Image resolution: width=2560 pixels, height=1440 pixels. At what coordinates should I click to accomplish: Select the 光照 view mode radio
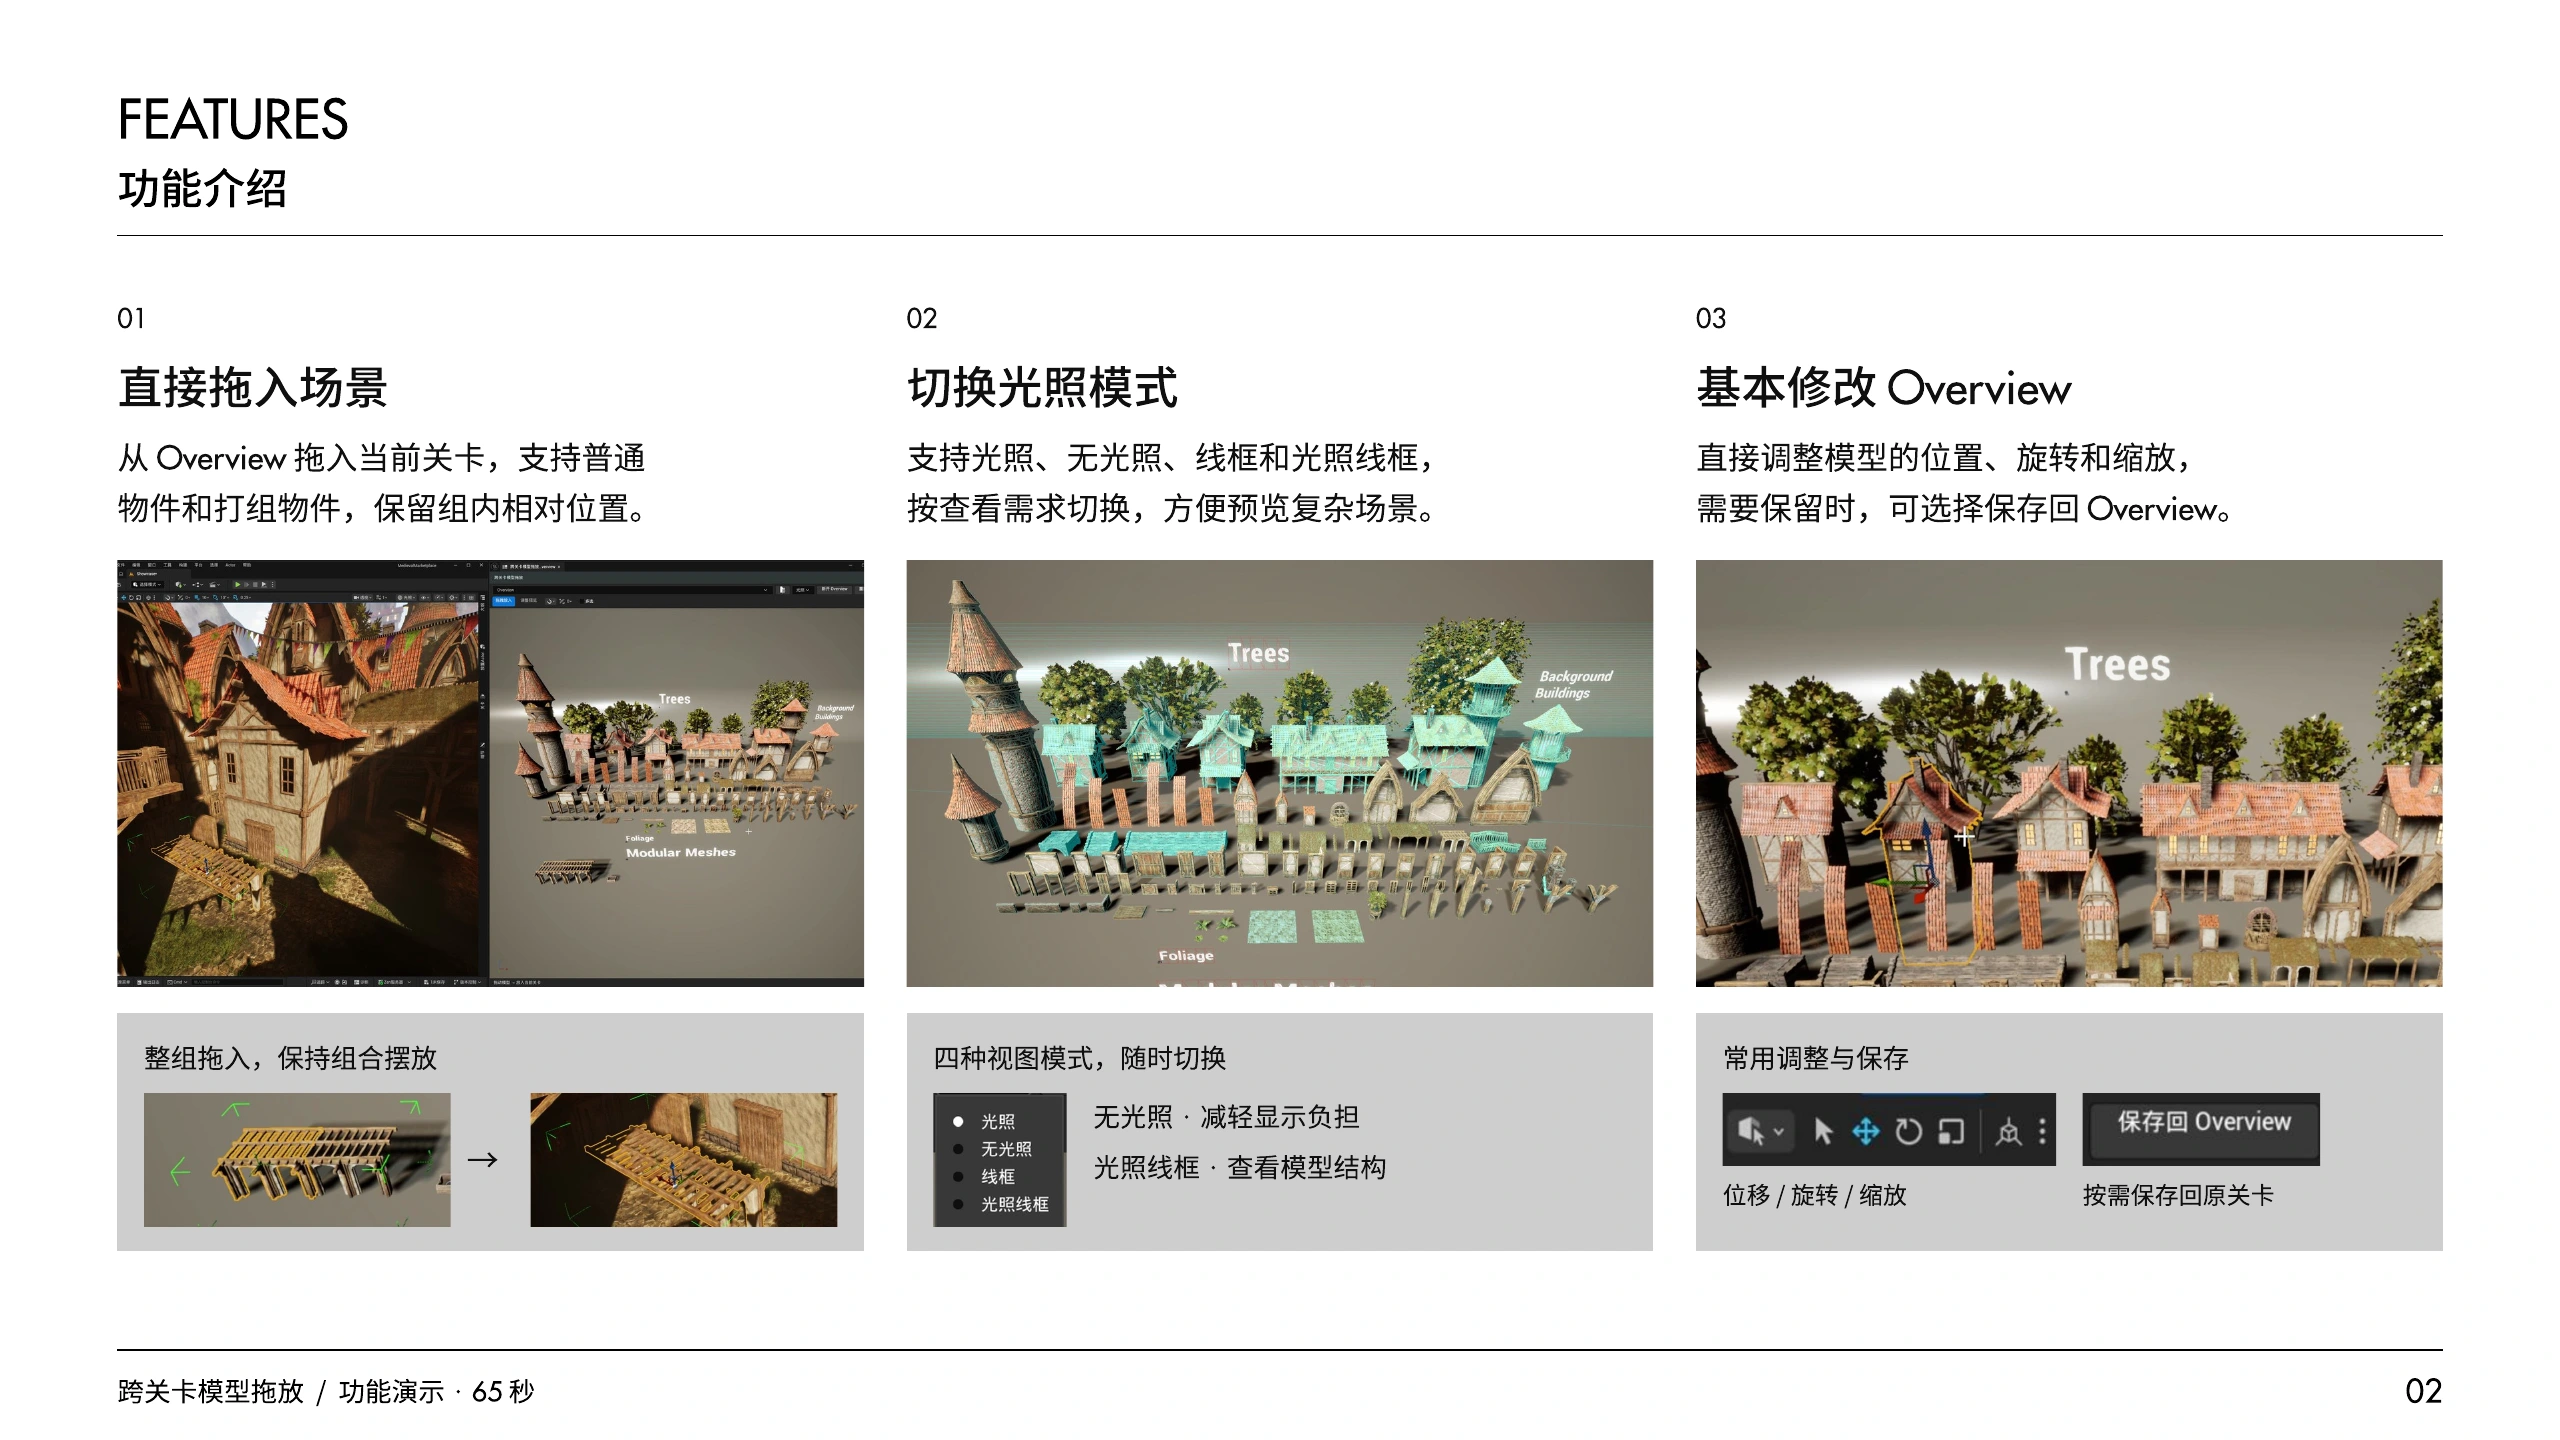click(958, 1122)
